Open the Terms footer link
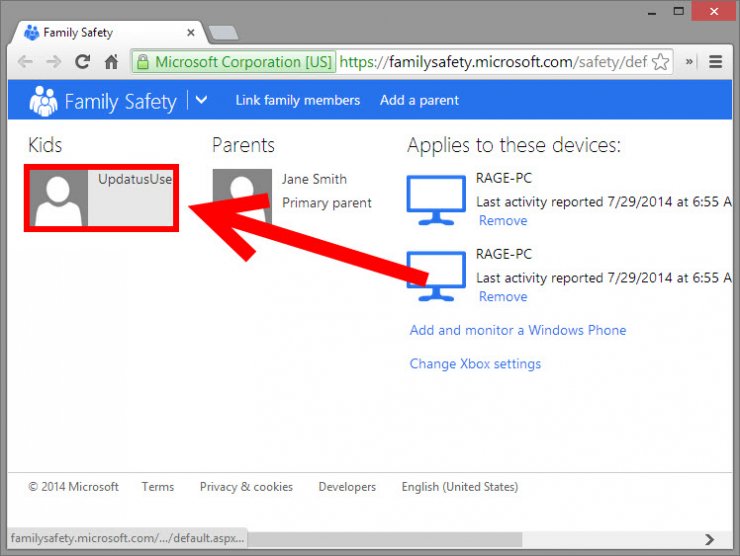The image size is (740, 556). [x=158, y=487]
